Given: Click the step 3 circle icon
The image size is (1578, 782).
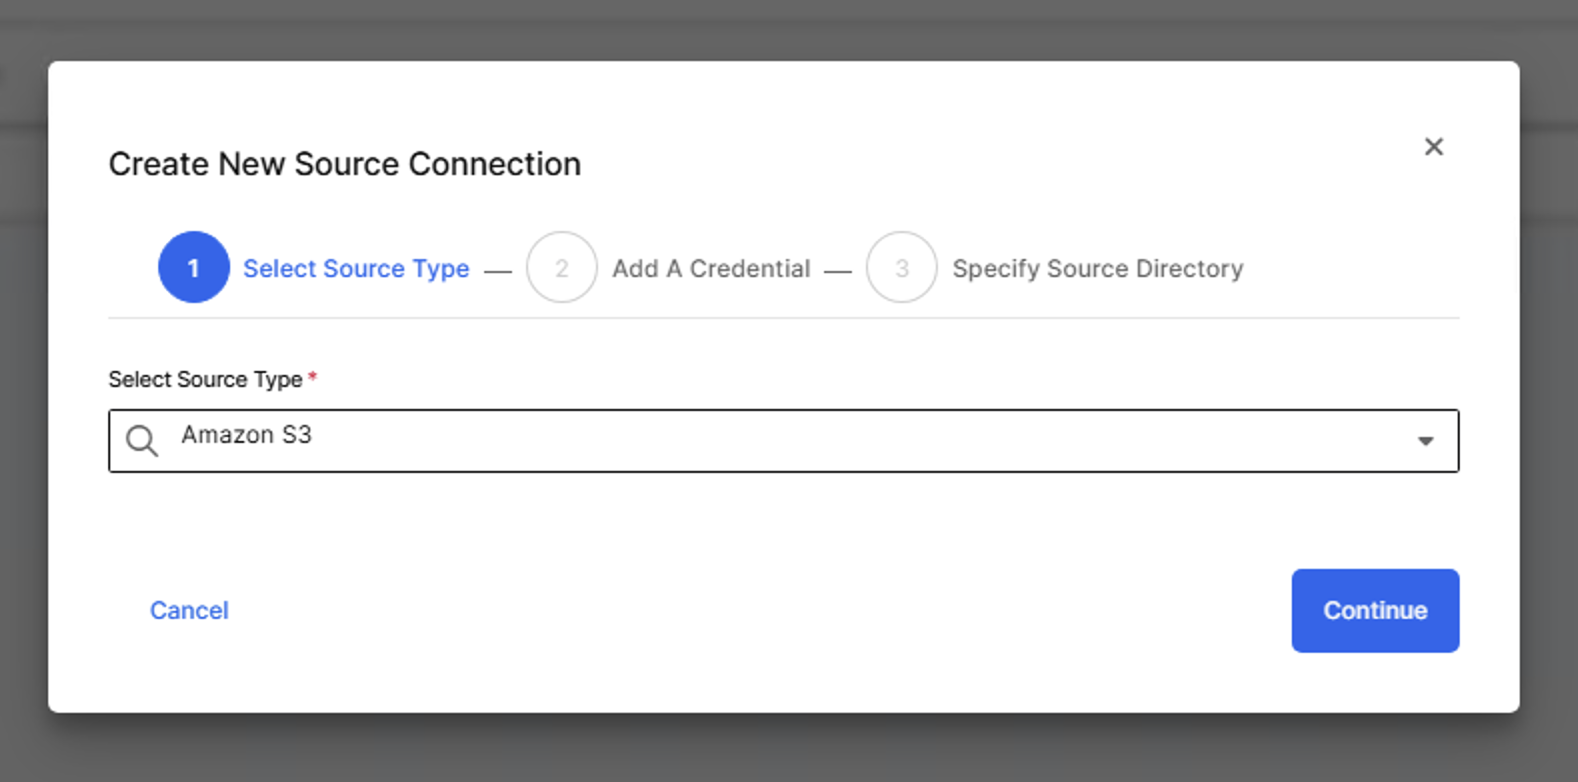Looking at the screenshot, I should [x=901, y=267].
